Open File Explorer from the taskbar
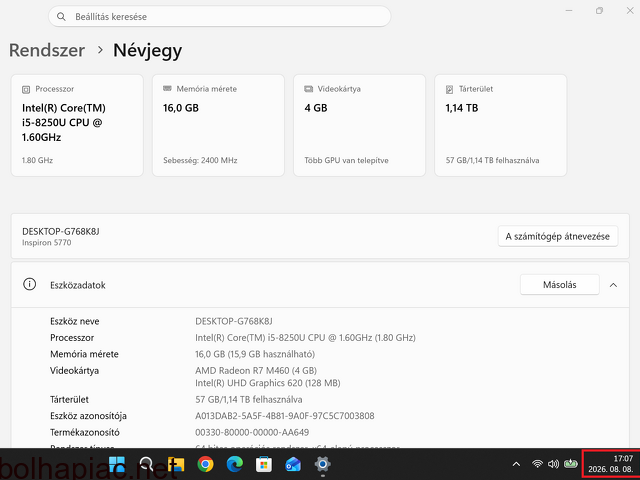This screenshot has height=480, width=640. pos(176,464)
